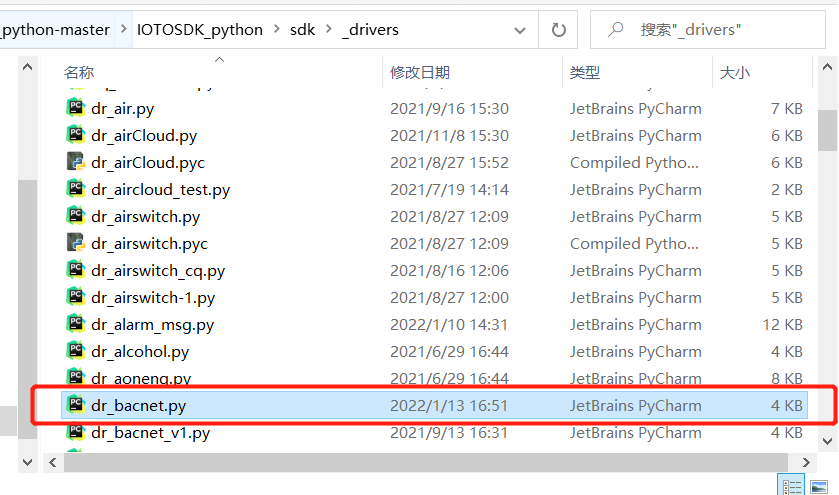Click the PyCharm icon of dr_air.py
Image resolution: width=839 pixels, height=495 pixels.
(75, 108)
